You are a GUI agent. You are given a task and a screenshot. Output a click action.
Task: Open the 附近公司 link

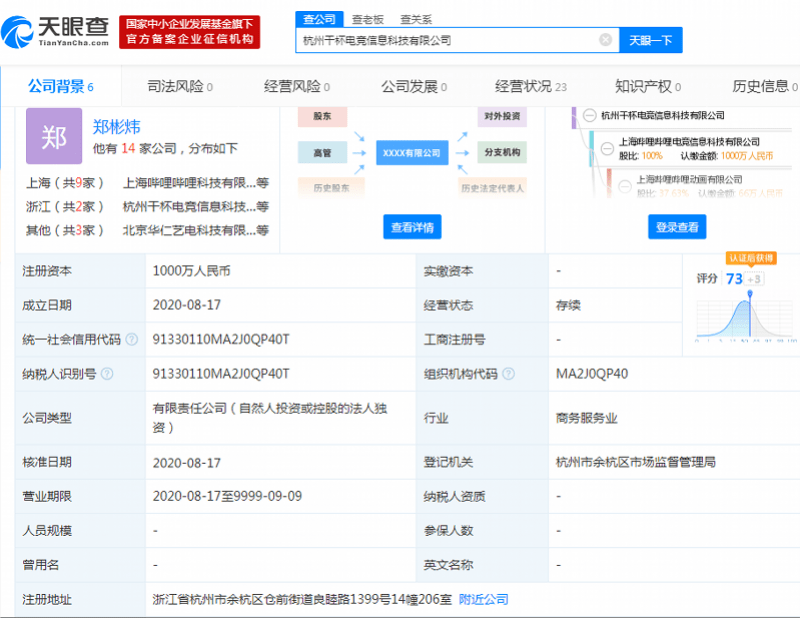pyautogui.click(x=483, y=599)
